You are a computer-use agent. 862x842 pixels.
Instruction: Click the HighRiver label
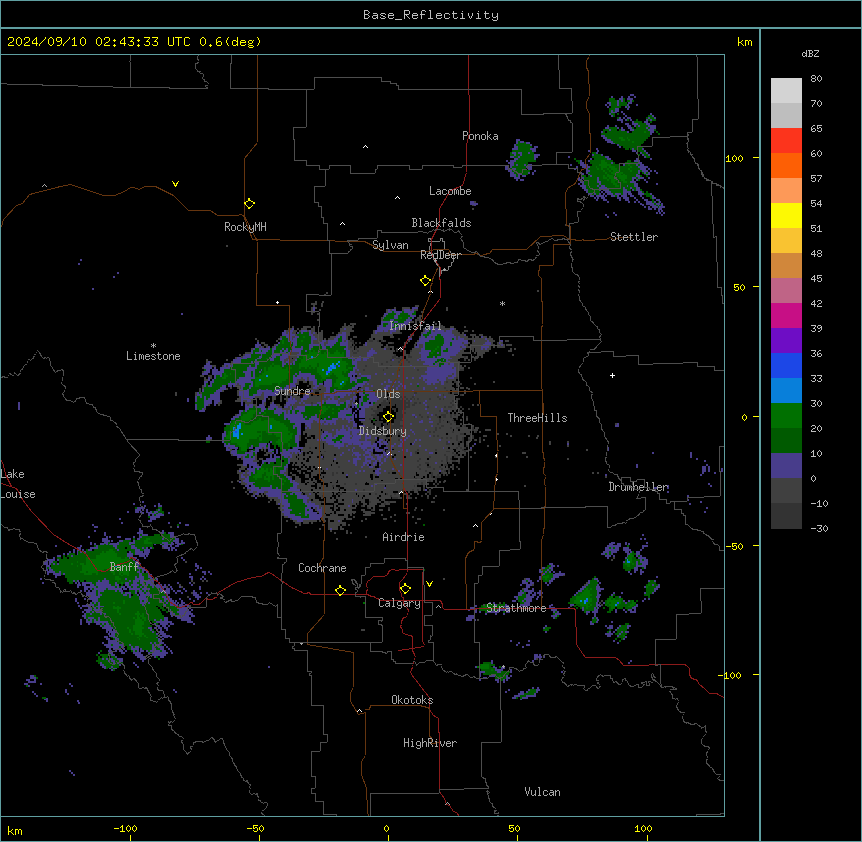click(x=430, y=743)
